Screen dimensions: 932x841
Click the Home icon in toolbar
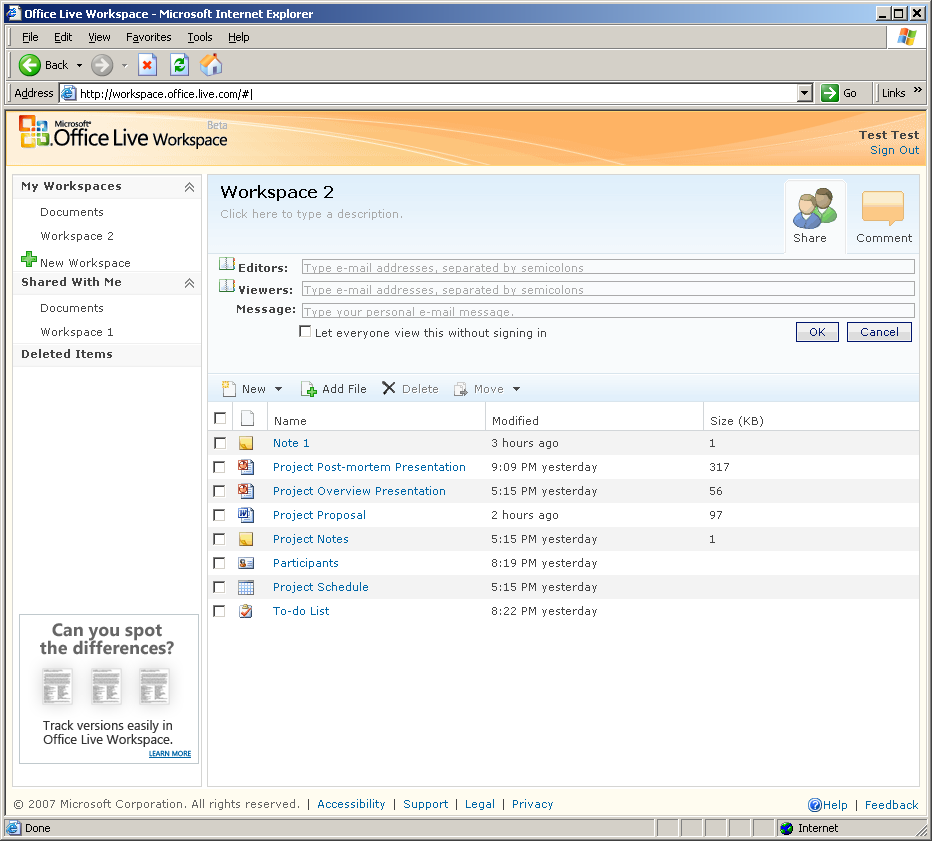coord(211,65)
